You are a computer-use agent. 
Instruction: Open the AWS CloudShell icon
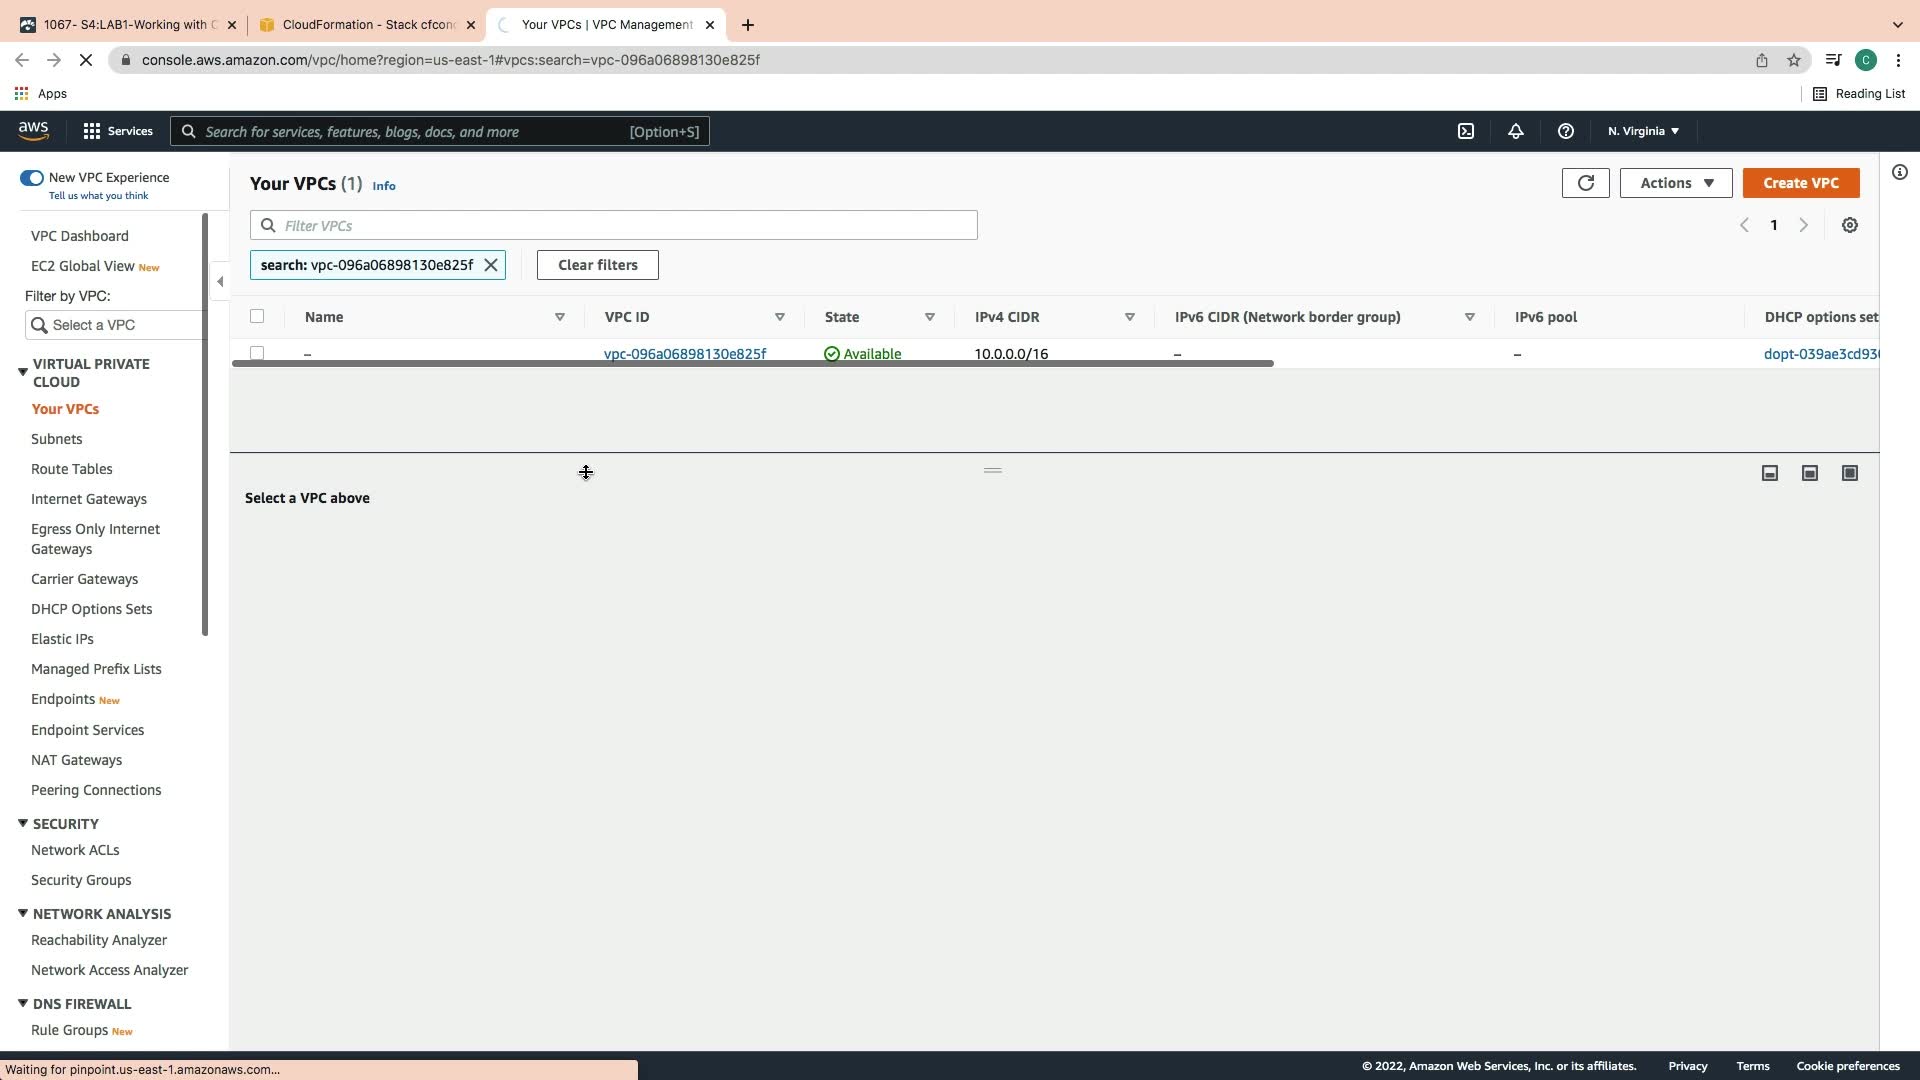point(1465,131)
